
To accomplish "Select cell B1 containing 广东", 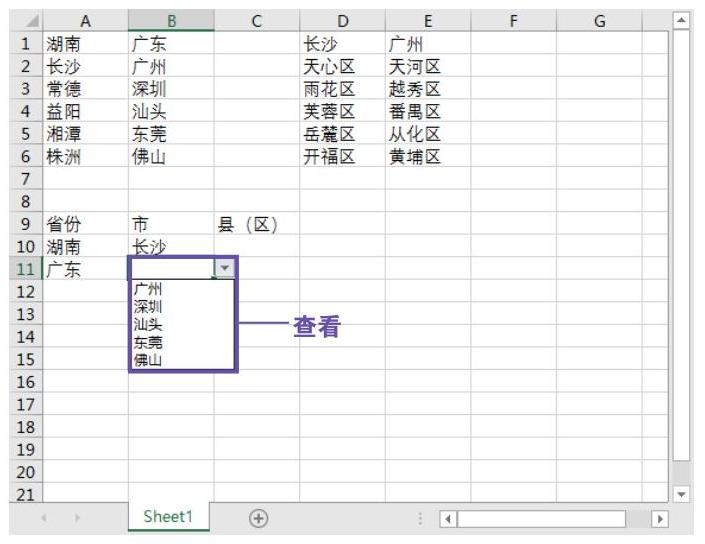I will [171, 43].
